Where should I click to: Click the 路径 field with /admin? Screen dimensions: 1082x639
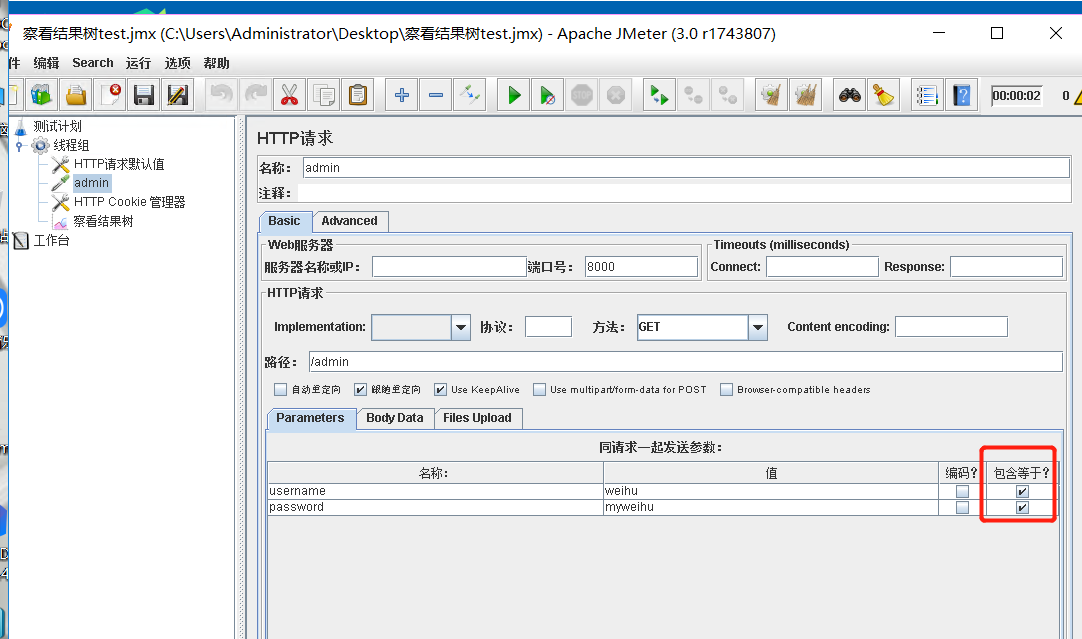(x=685, y=362)
